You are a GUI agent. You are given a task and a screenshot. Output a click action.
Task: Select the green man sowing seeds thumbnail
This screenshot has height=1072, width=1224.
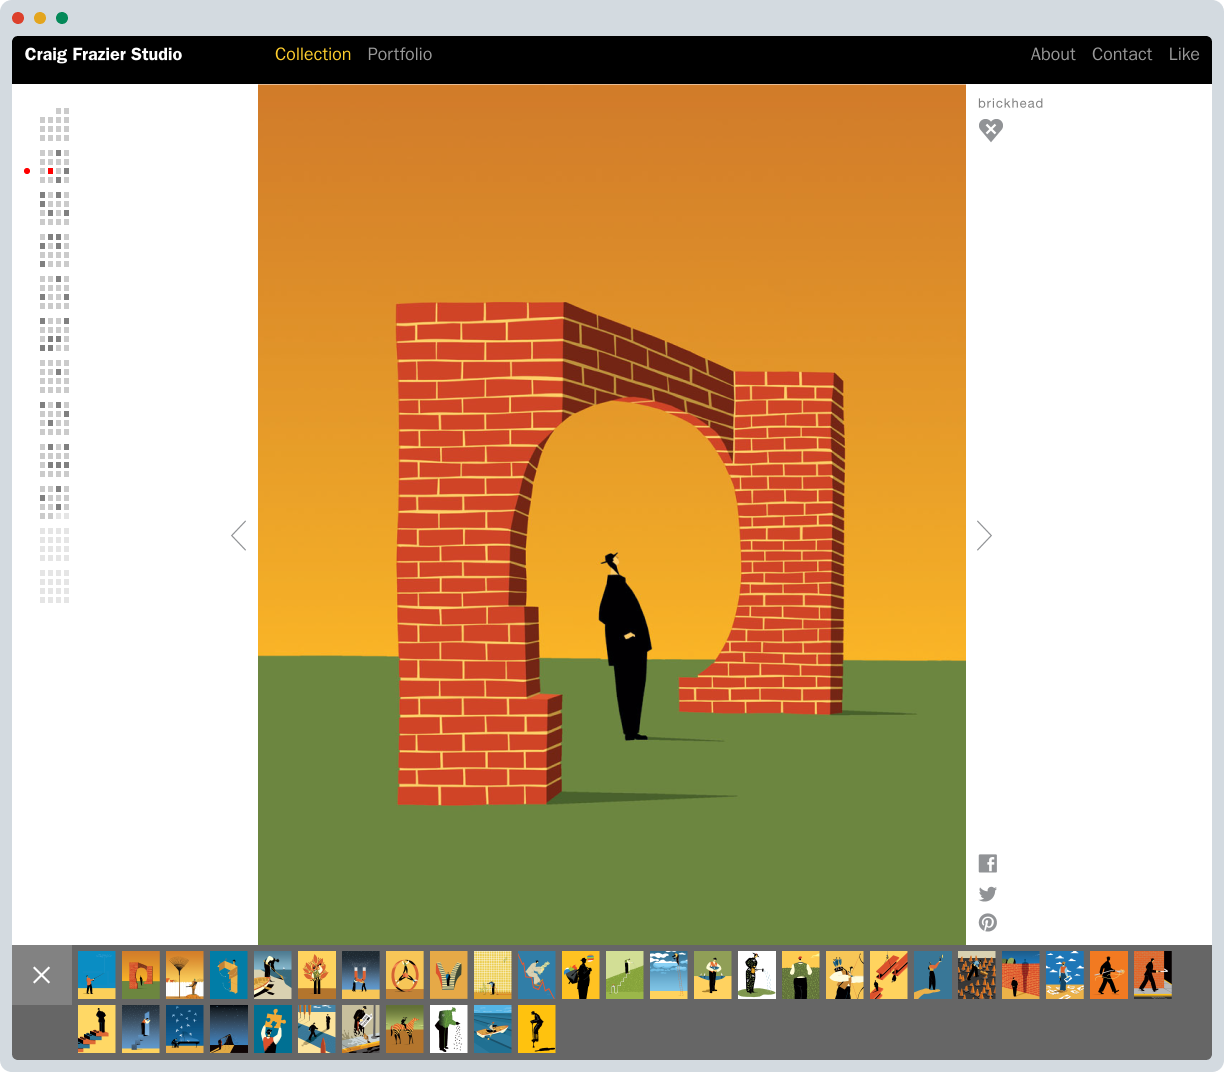click(x=449, y=1029)
